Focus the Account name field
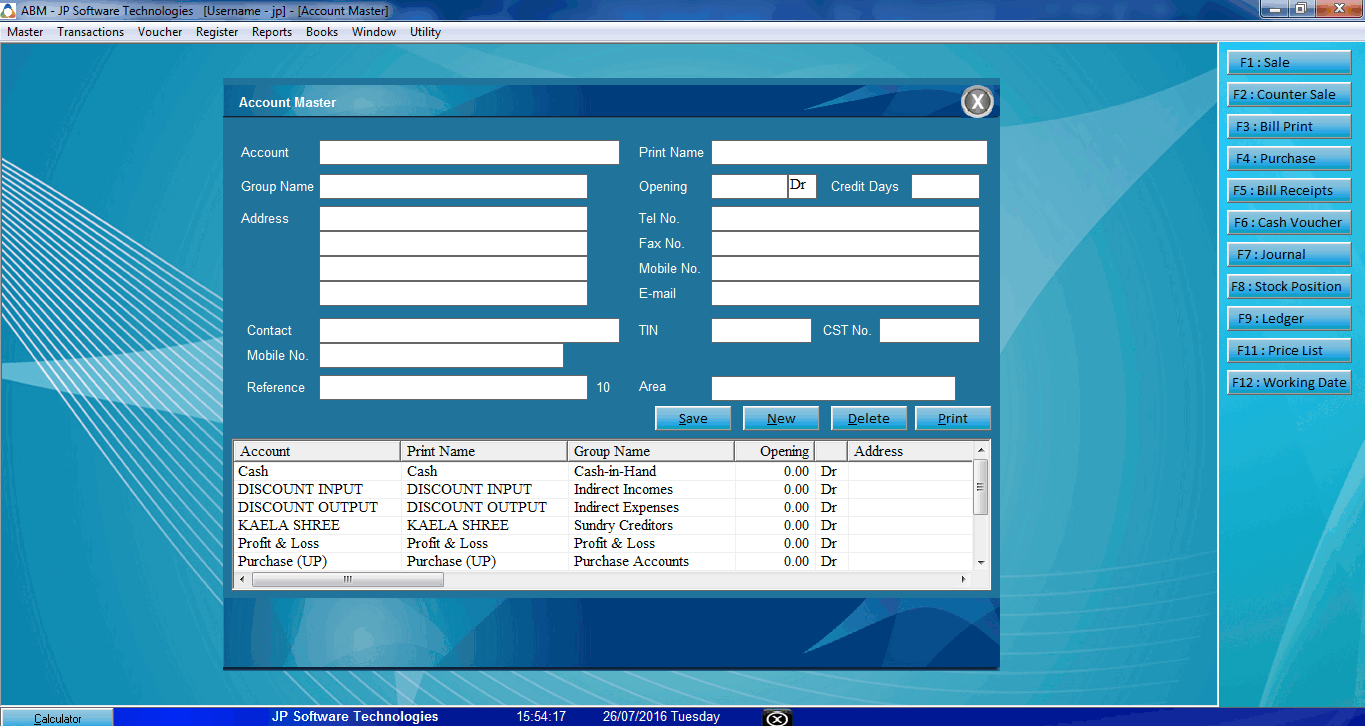The image size is (1365, 726). click(x=469, y=152)
